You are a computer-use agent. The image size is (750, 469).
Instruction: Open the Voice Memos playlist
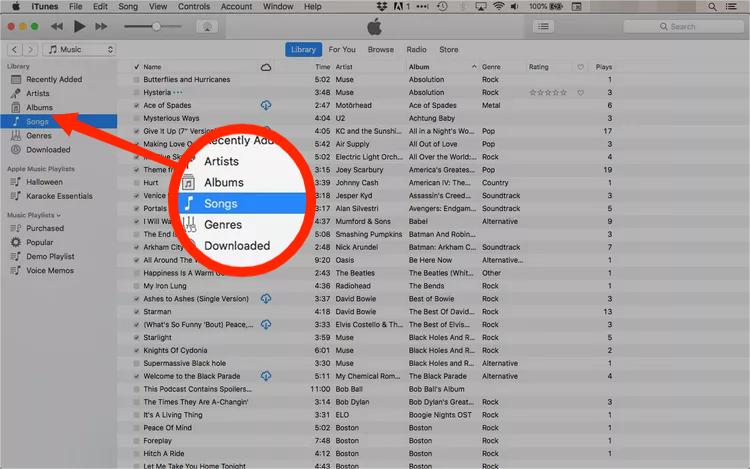(50, 271)
